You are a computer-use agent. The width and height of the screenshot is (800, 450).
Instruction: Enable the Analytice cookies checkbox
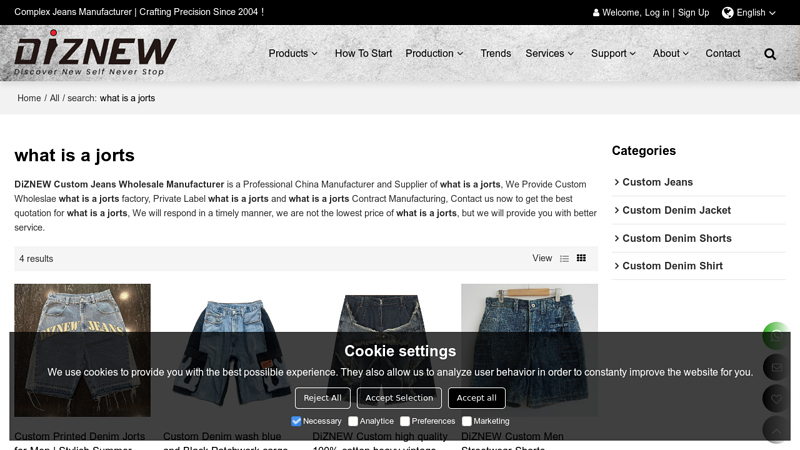coord(353,421)
